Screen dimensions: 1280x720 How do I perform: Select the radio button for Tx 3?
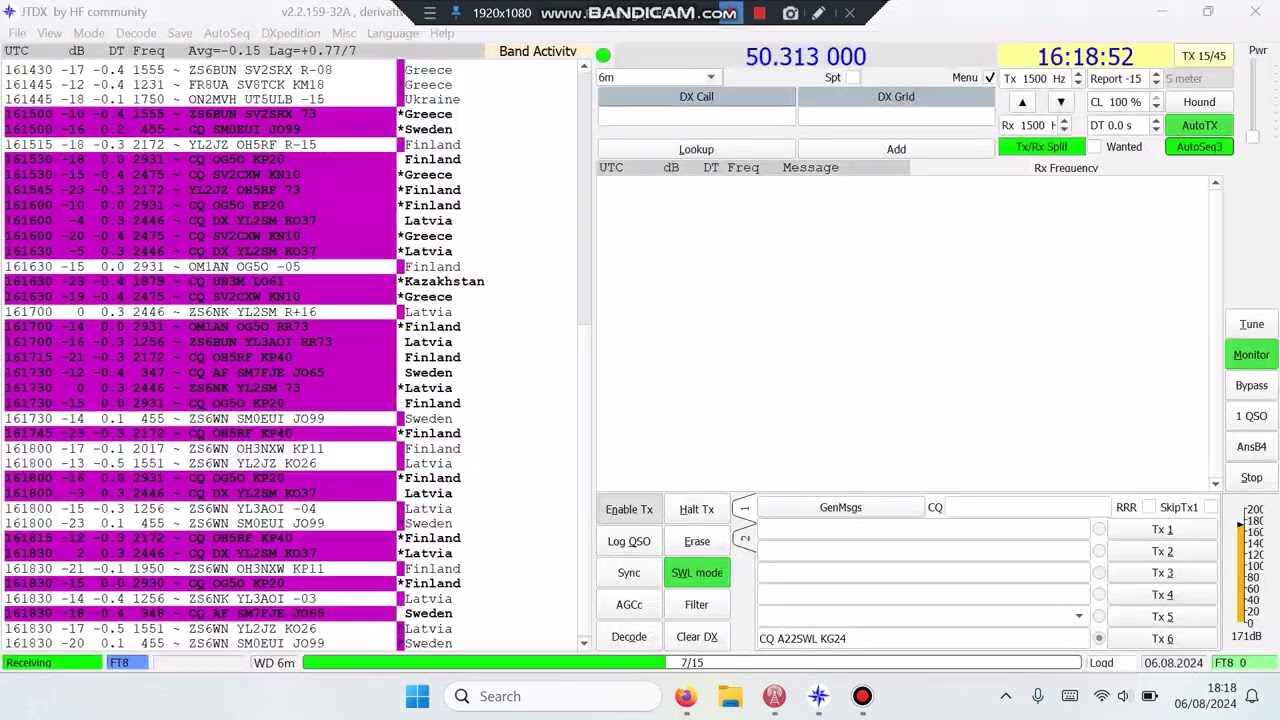1099,573
